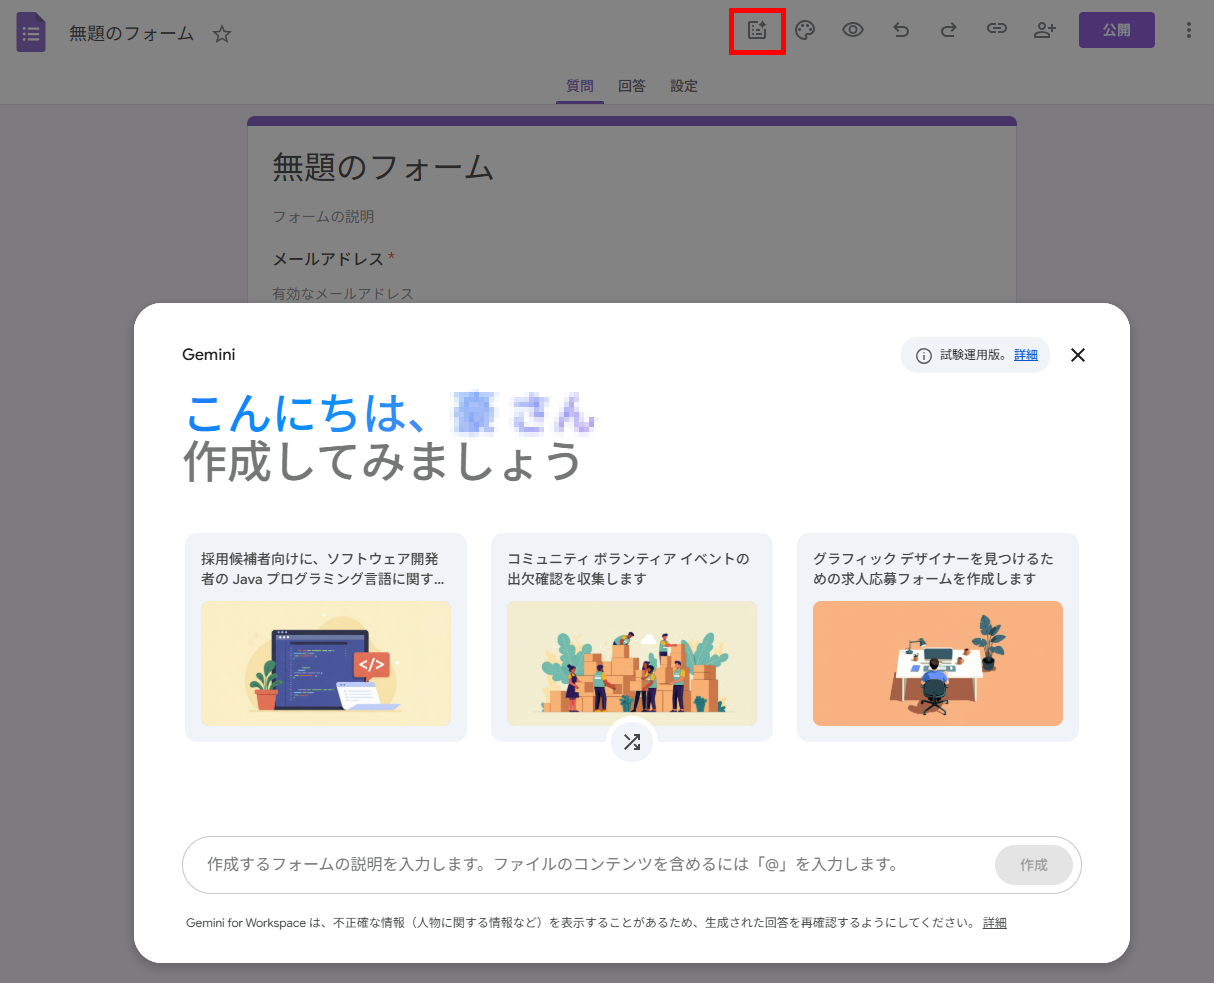Image resolution: width=1214 pixels, height=983 pixels.
Task: Switch to the 設定 tab
Action: click(x=684, y=86)
